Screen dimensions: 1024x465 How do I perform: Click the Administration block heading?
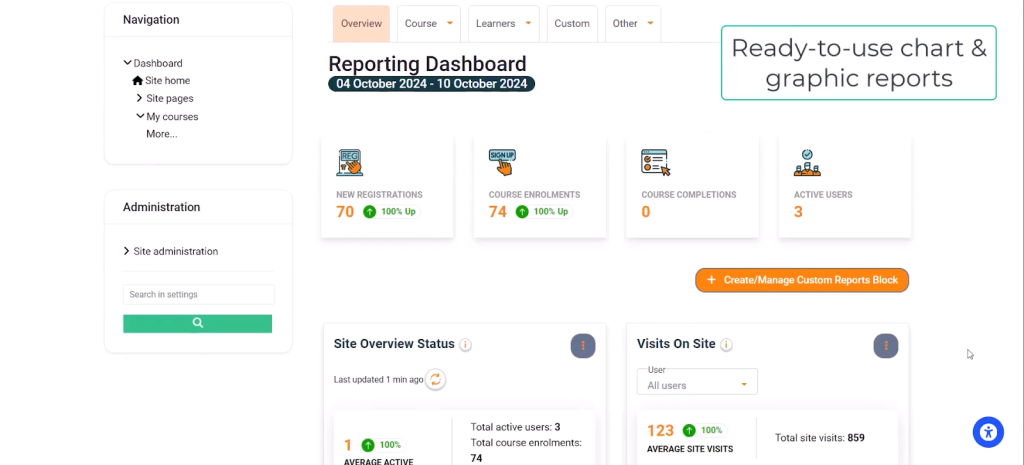pos(161,207)
